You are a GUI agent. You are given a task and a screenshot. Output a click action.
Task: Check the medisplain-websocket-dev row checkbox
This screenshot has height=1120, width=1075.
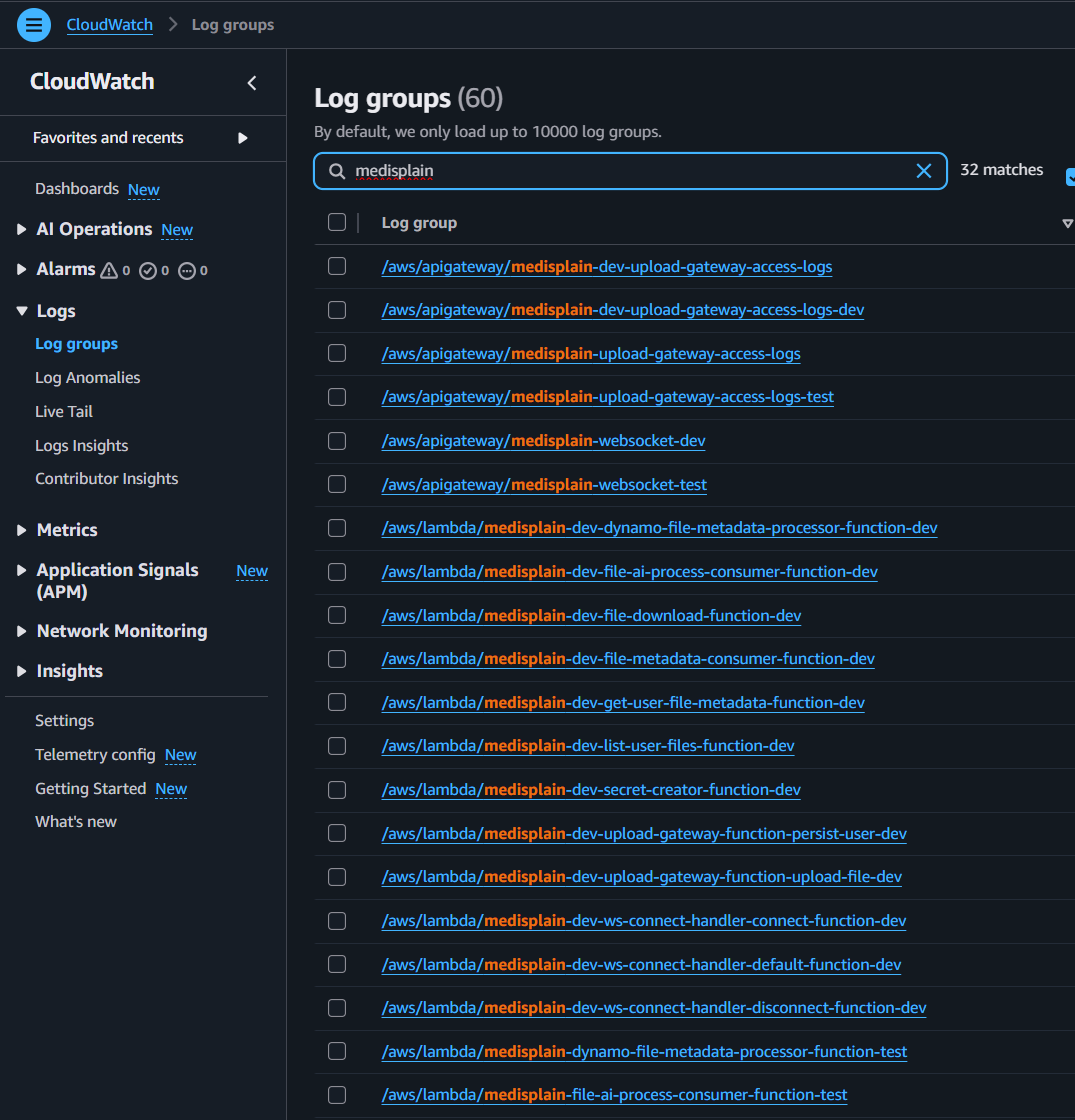click(337, 441)
